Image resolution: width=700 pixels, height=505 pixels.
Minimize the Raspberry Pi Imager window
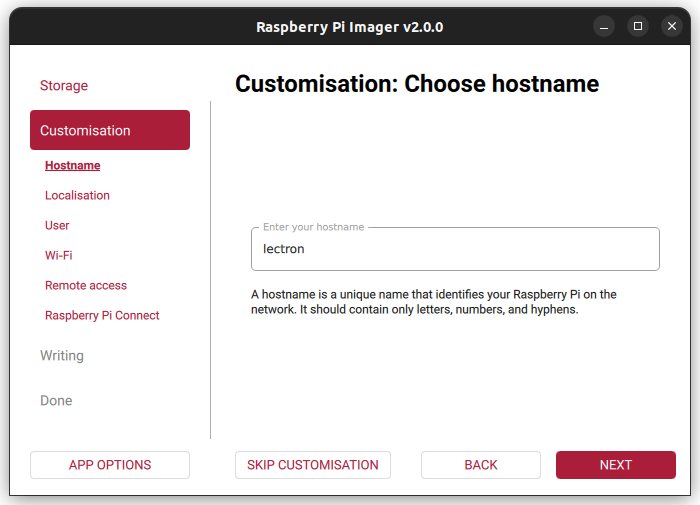pos(603,26)
